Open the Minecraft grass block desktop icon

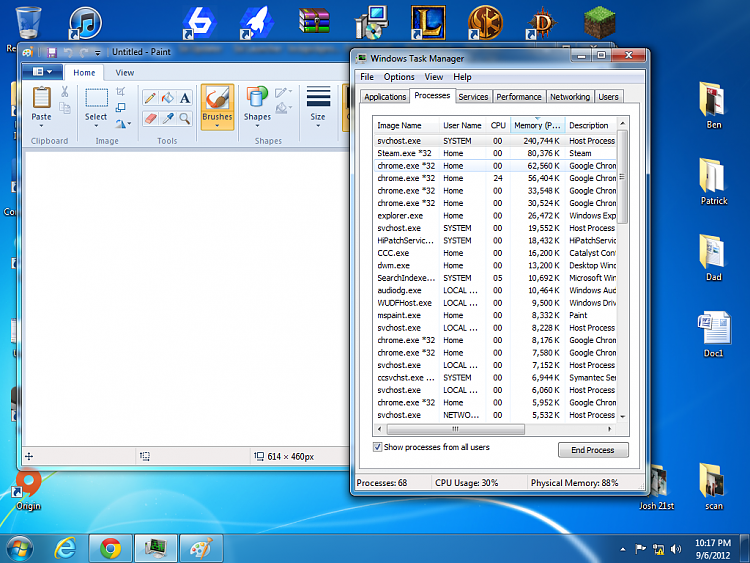coord(599,22)
